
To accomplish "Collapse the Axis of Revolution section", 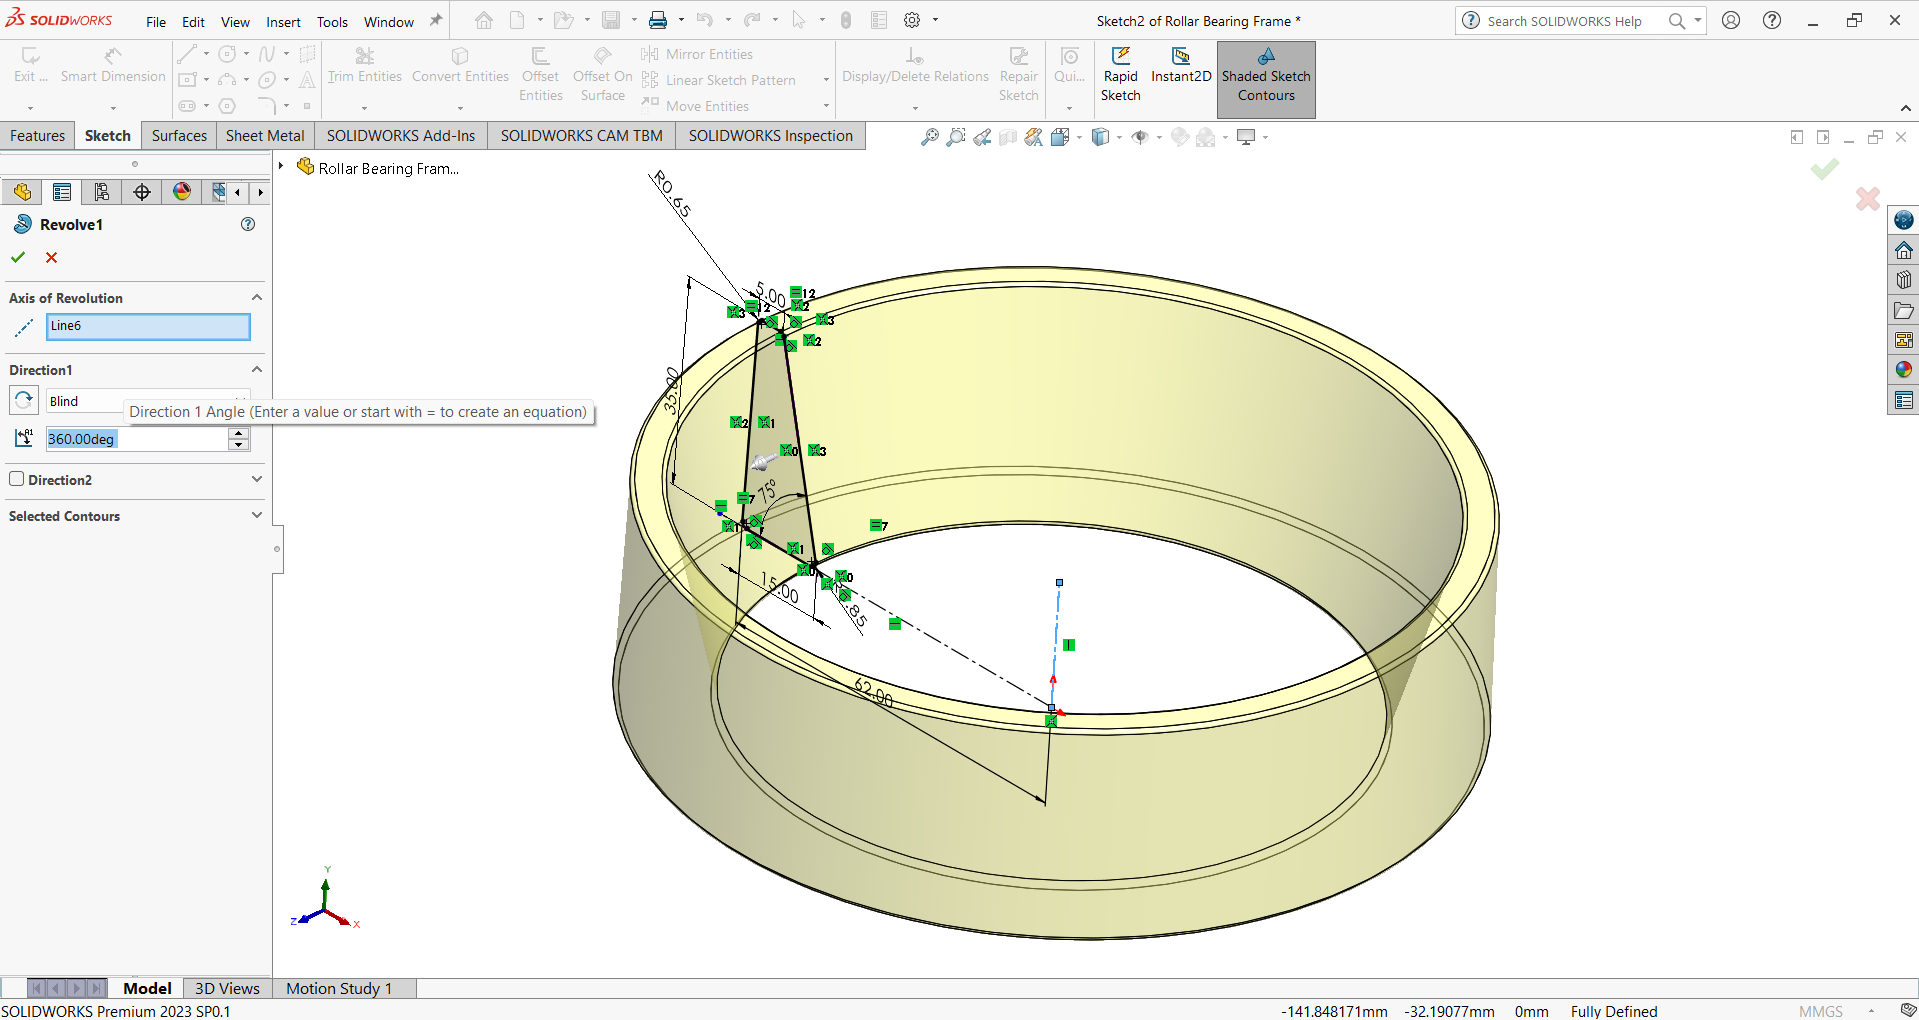I will (x=256, y=298).
